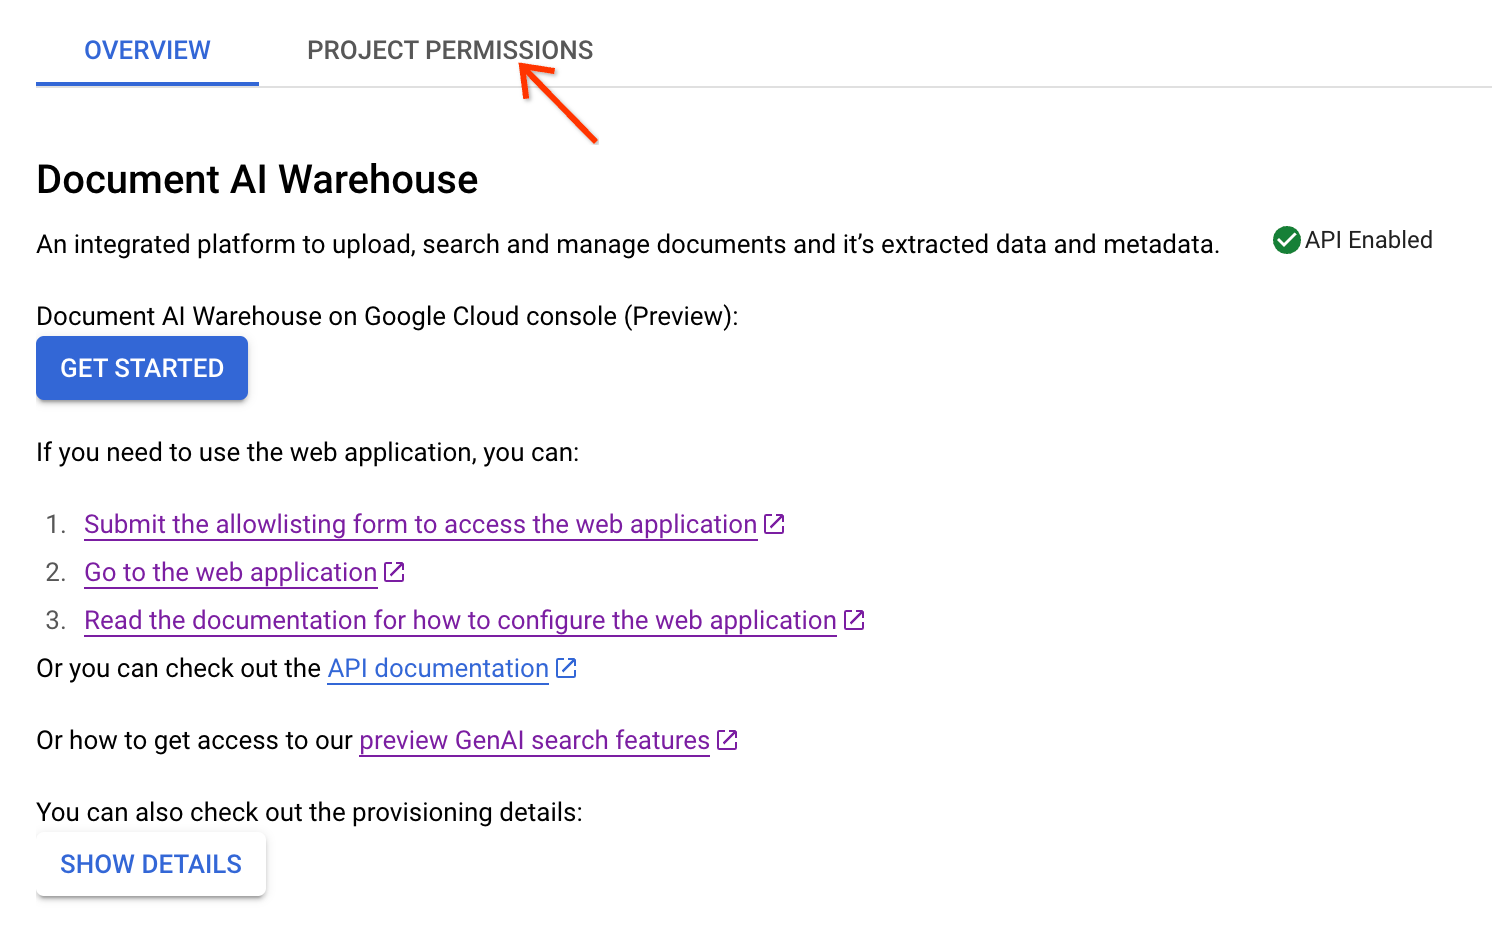Click the 'API Enabled' status label
Viewport: 1492px width, 948px height.
pyautogui.click(x=1368, y=240)
